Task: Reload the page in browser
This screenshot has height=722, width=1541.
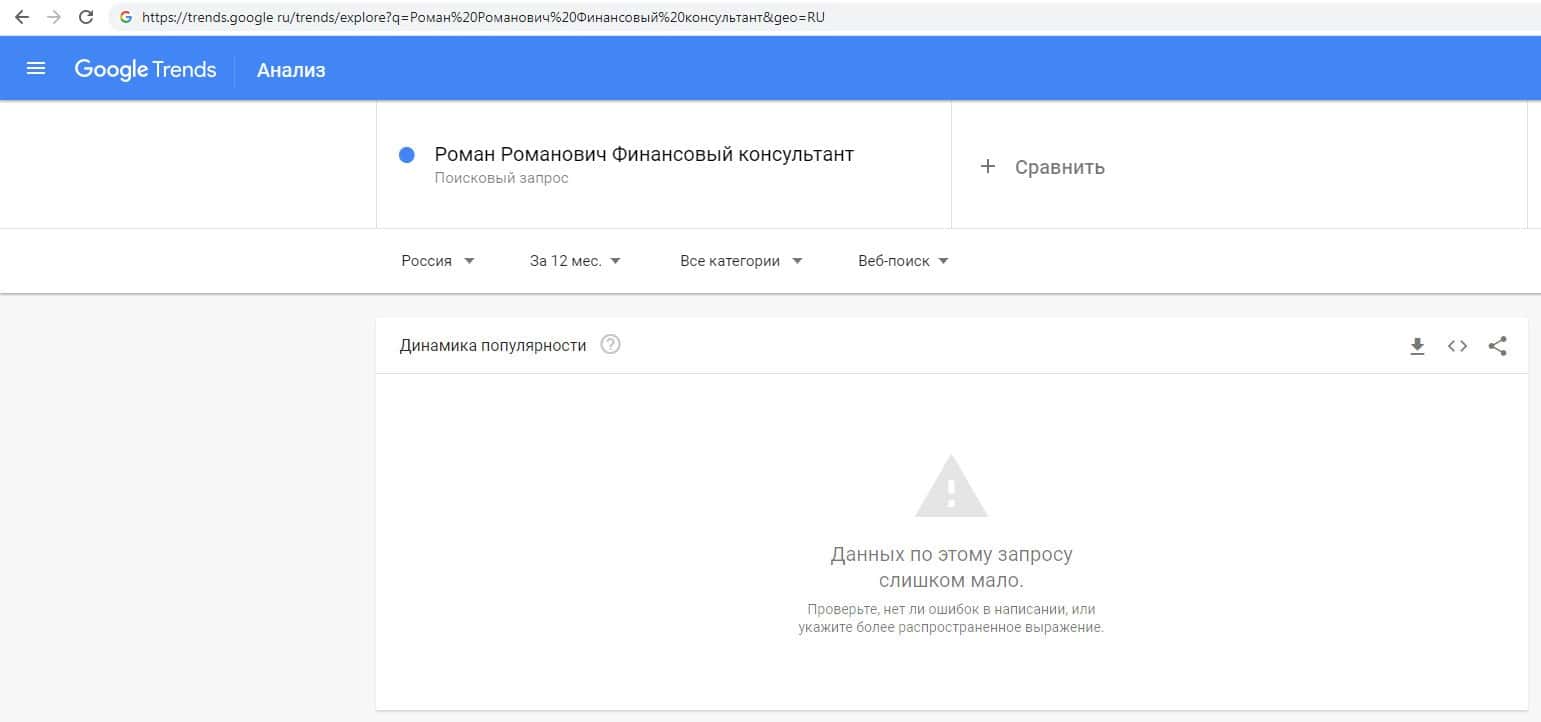Action: (86, 17)
